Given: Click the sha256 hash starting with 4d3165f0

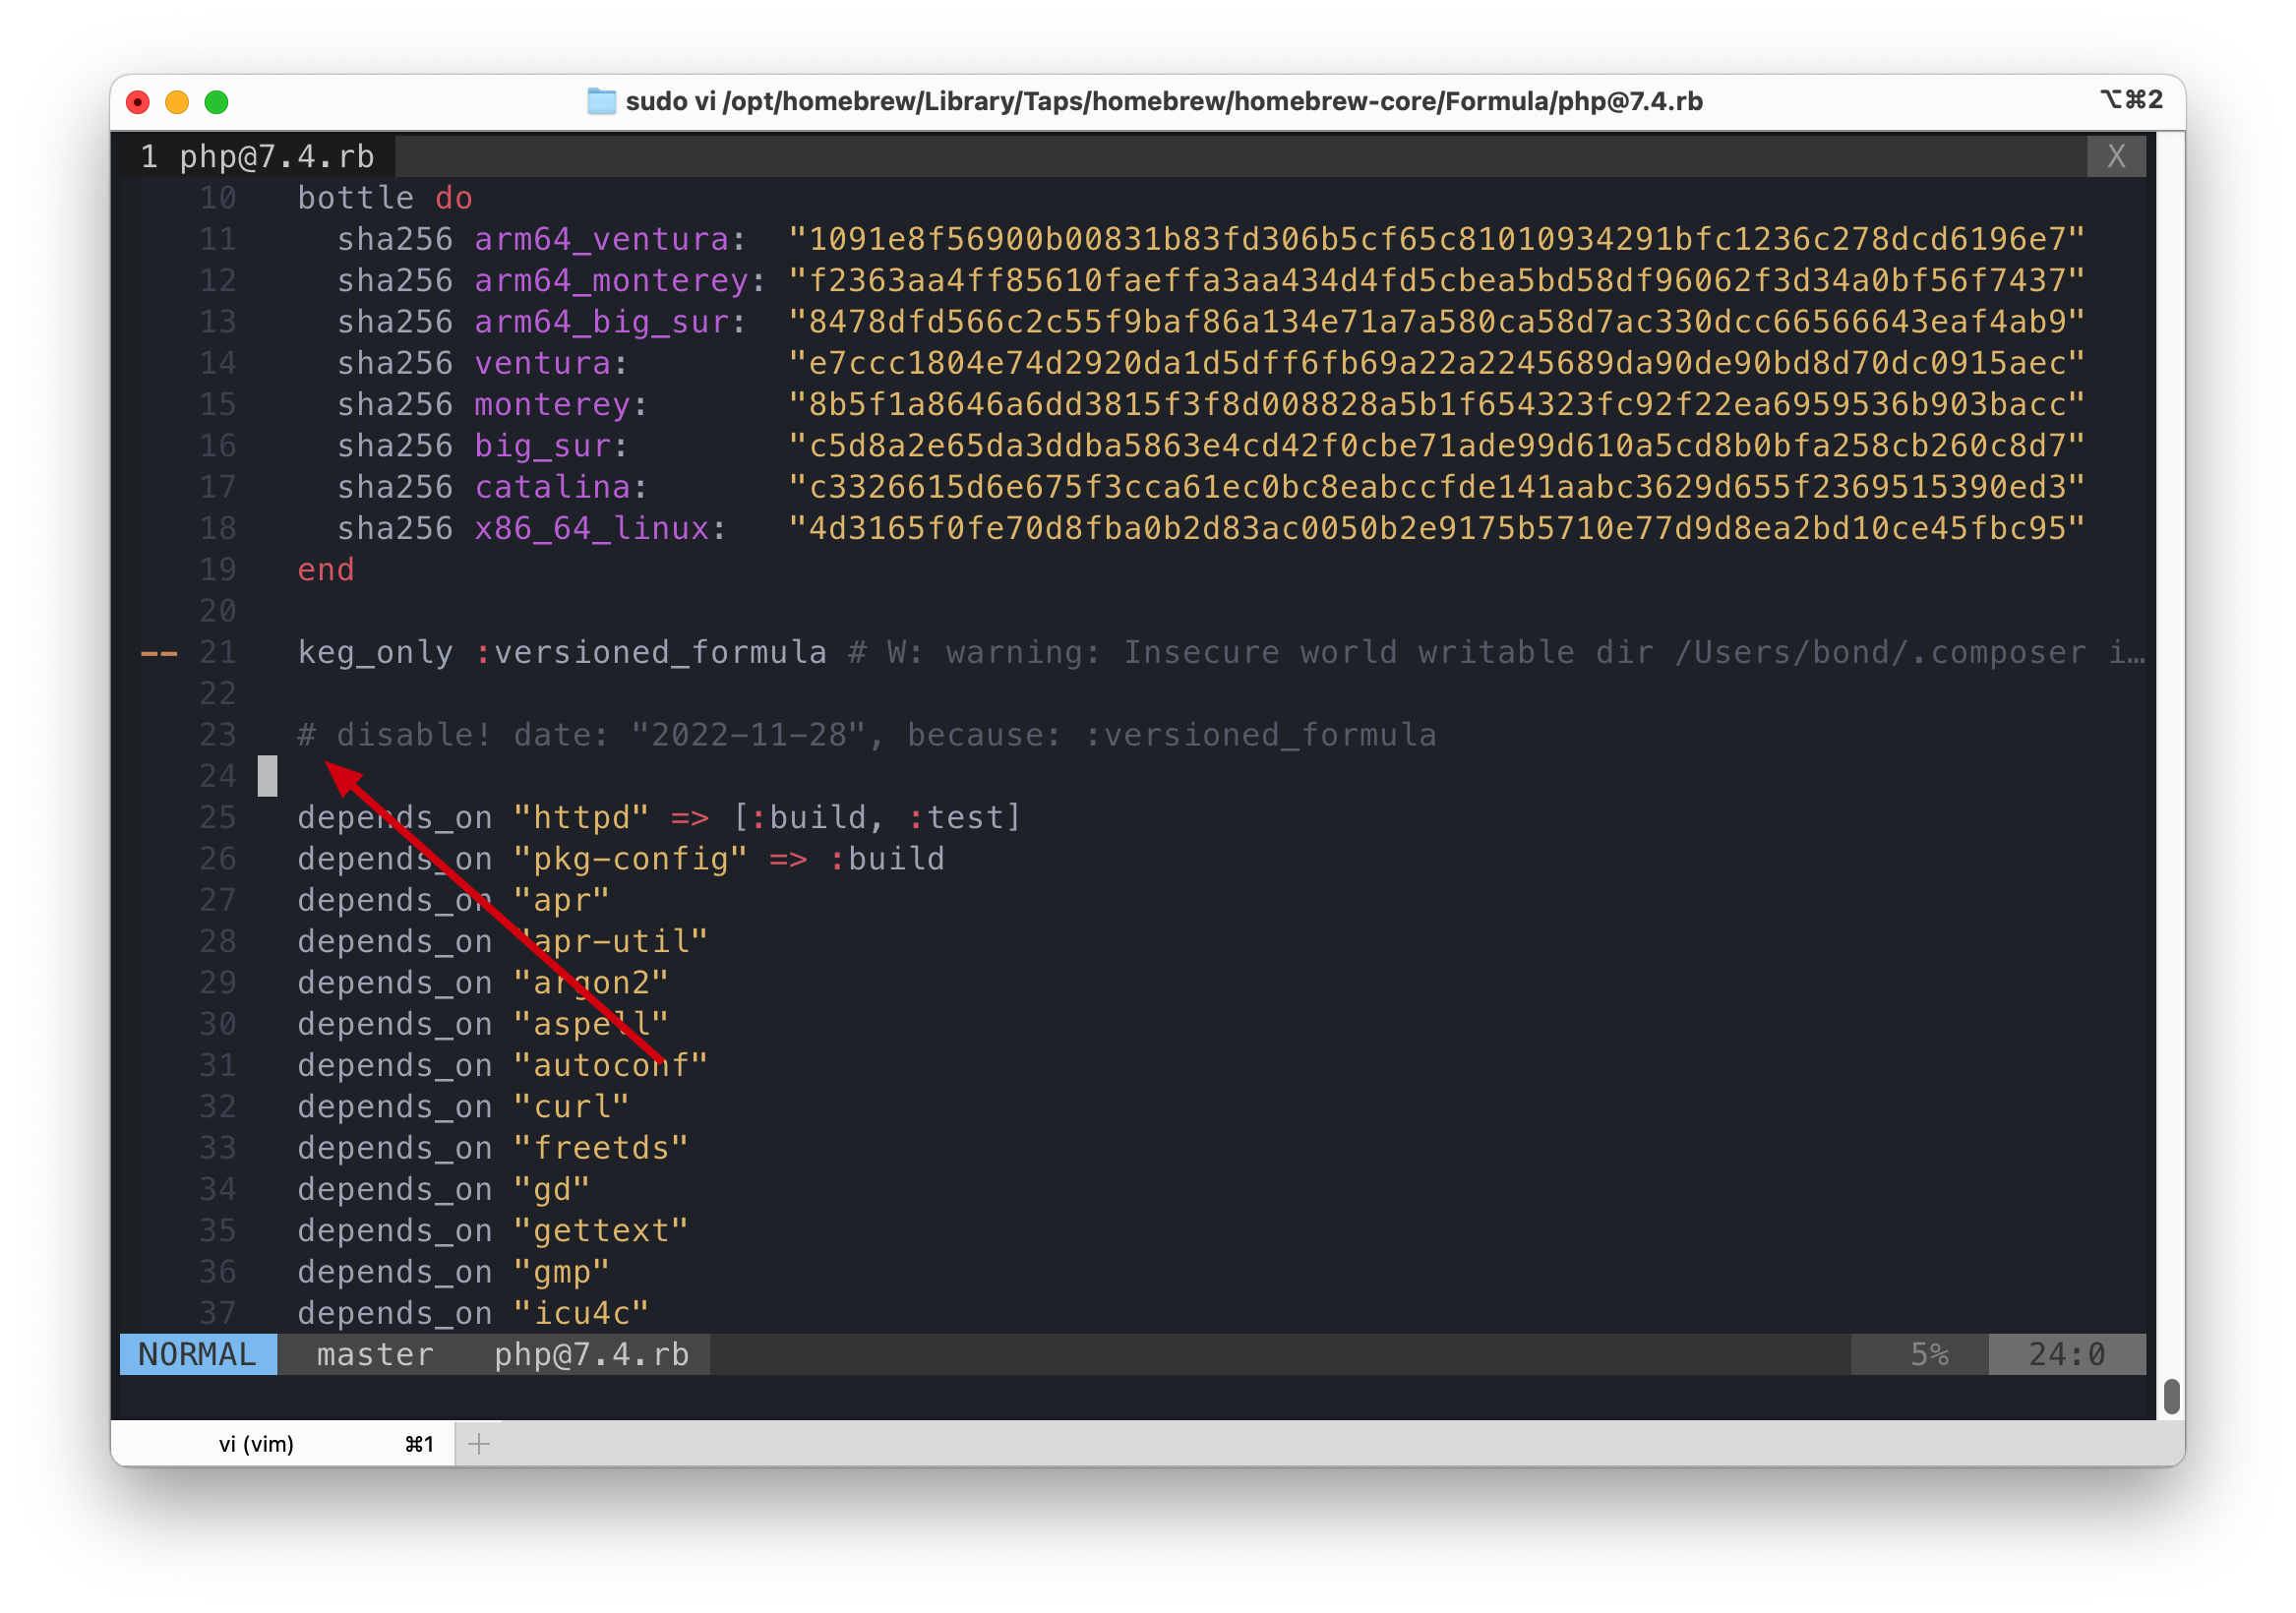Looking at the screenshot, I should tap(1437, 528).
